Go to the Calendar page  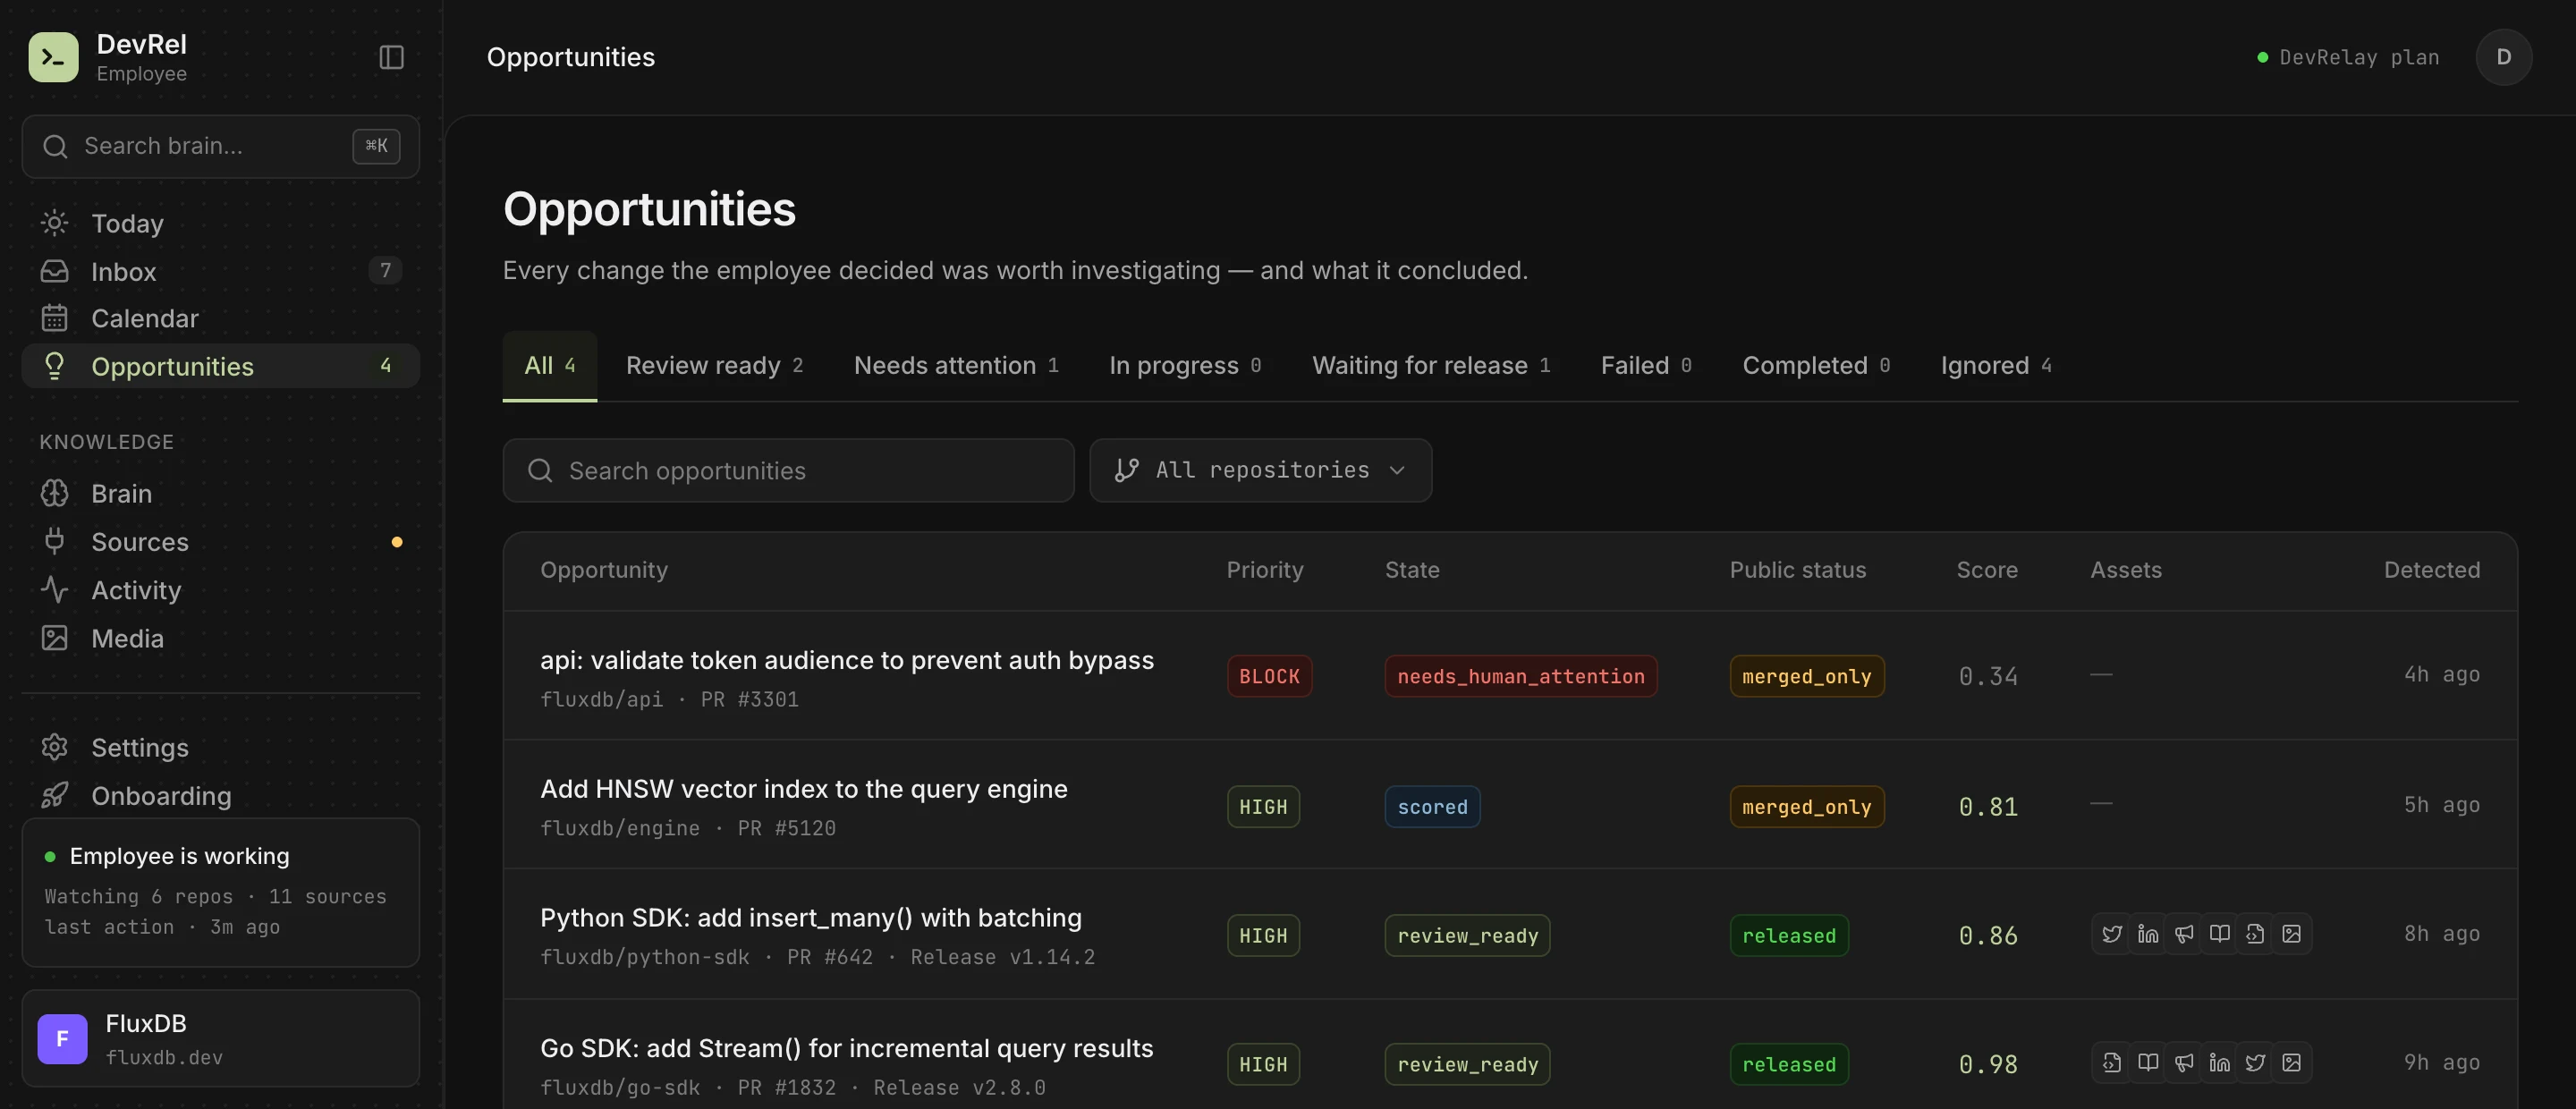(220, 318)
